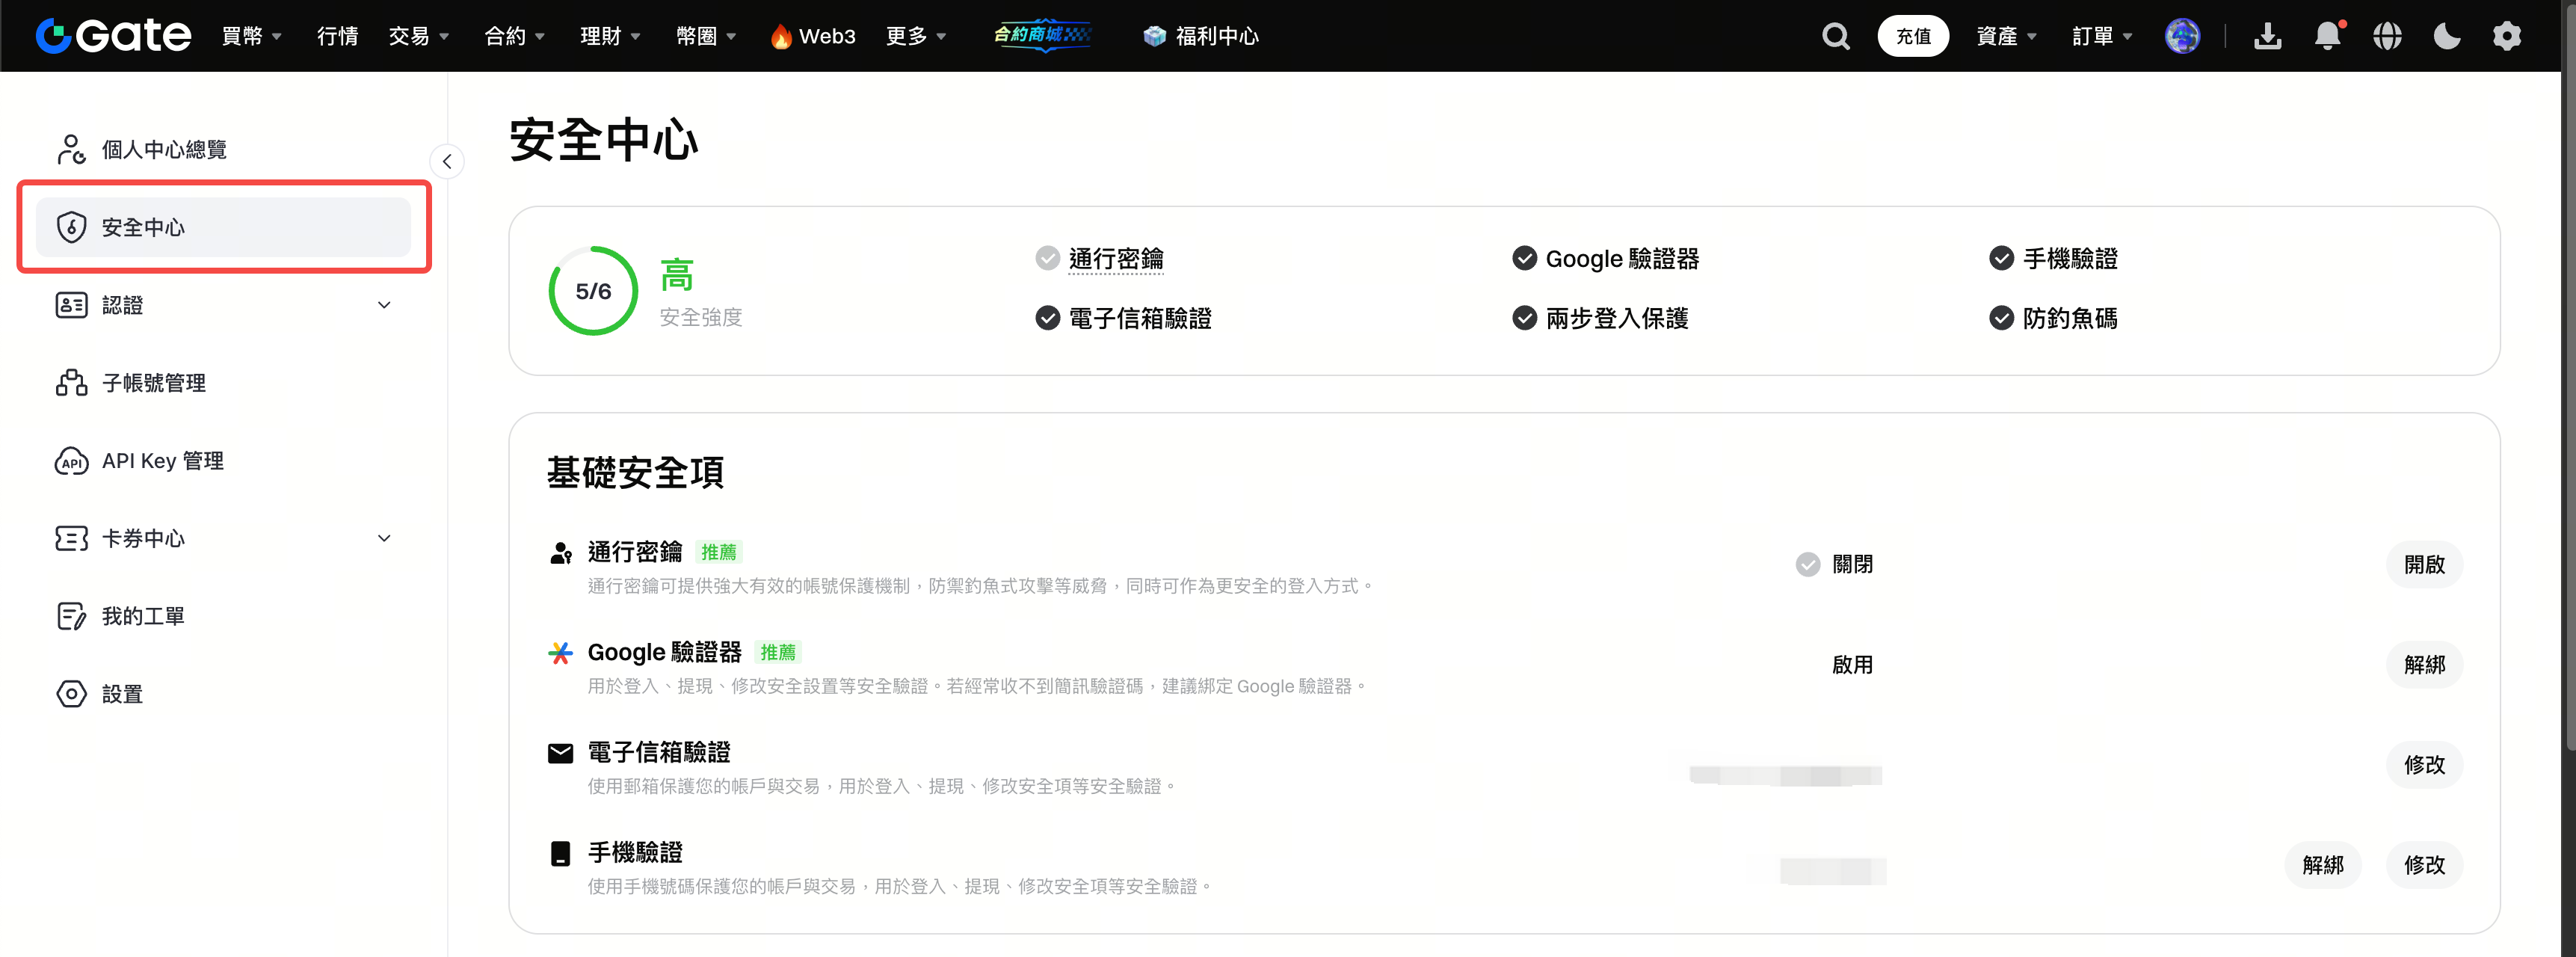Collapse the sidebar with arrow button
This screenshot has width=2576, height=957.
447,162
